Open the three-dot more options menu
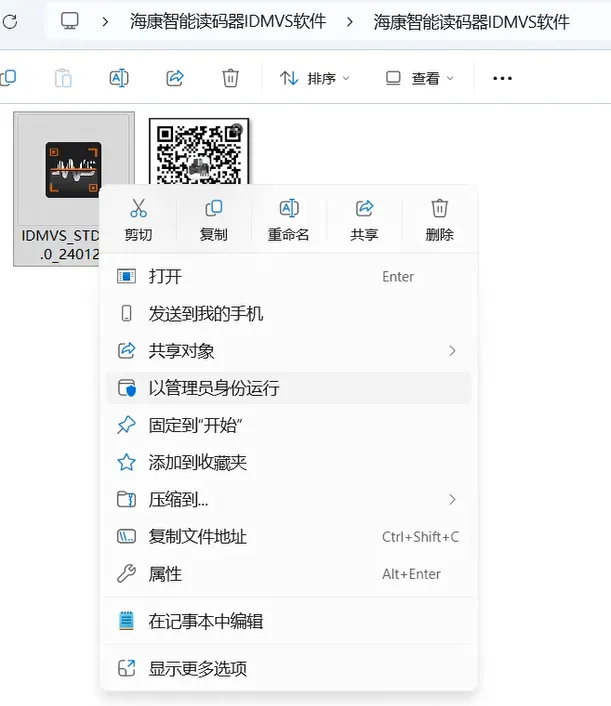The image size is (611, 706). point(502,78)
